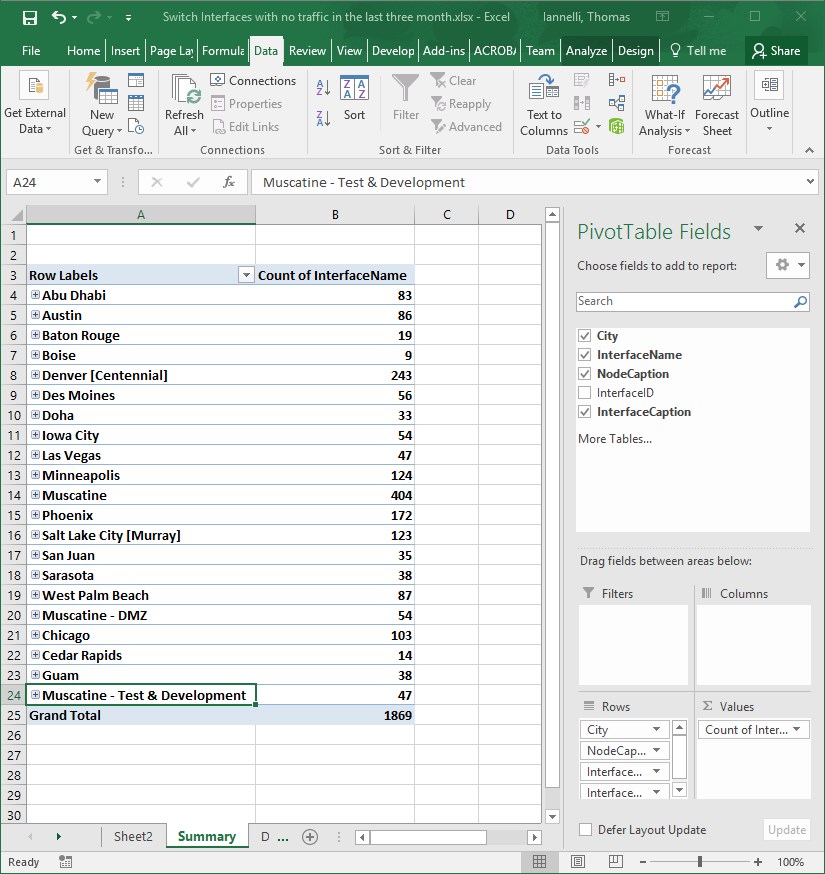This screenshot has width=825, height=874.
Task: Expand the Muscatine row group
Action: (35, 495)
